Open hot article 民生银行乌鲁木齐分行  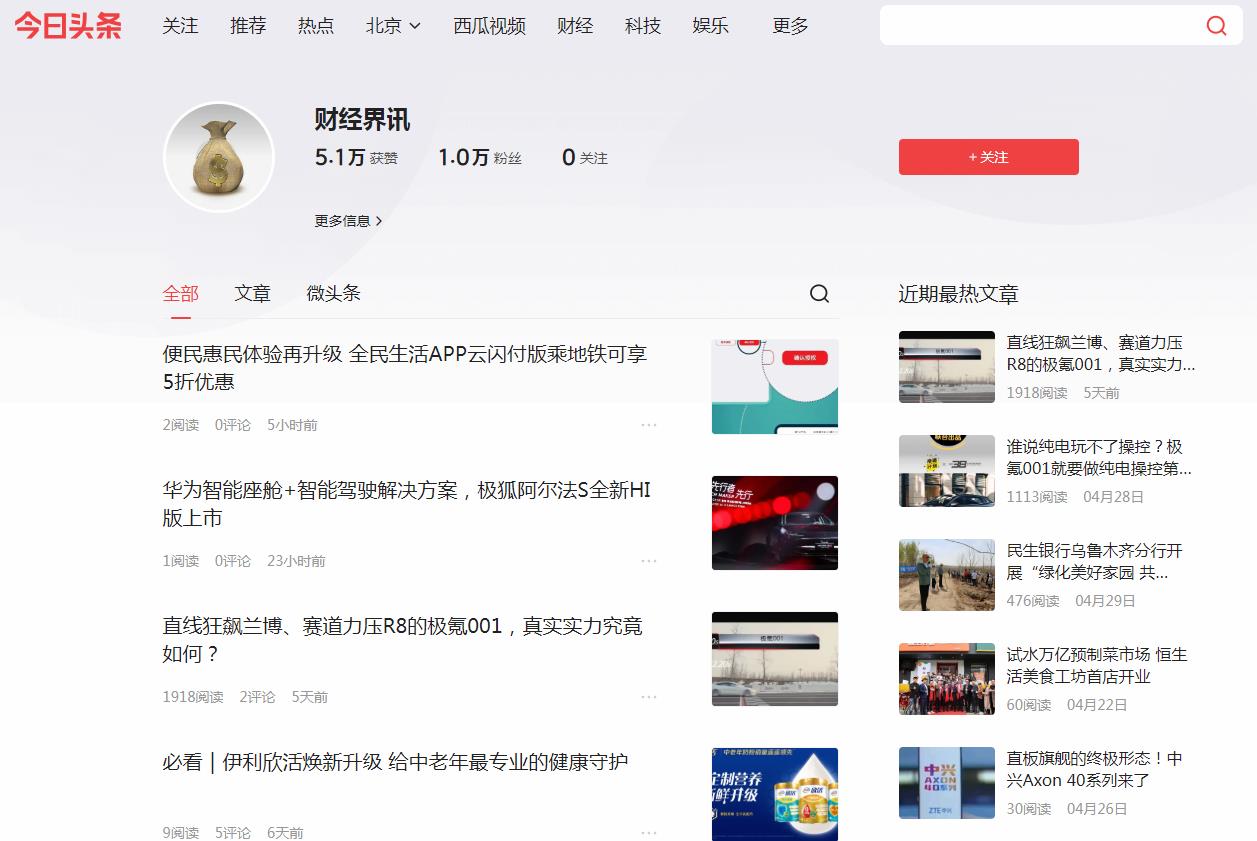1094,561
